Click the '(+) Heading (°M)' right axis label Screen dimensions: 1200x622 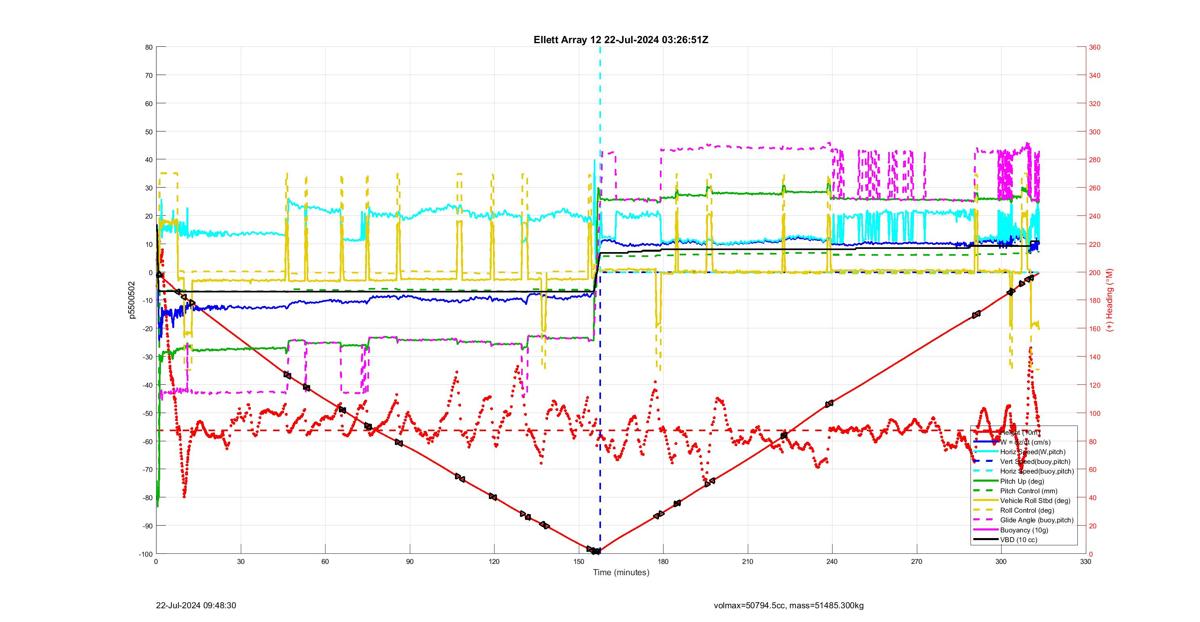click(x=1109, y=300)
